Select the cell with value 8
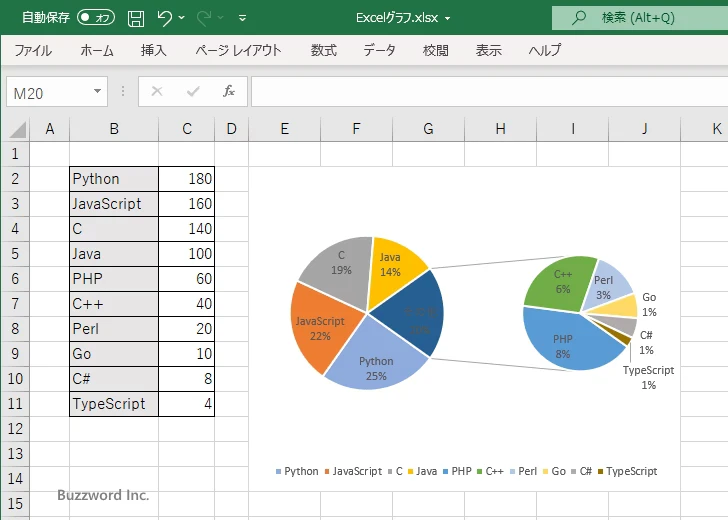The width and height of the screenshot is (728, 520). coord(187,379)
